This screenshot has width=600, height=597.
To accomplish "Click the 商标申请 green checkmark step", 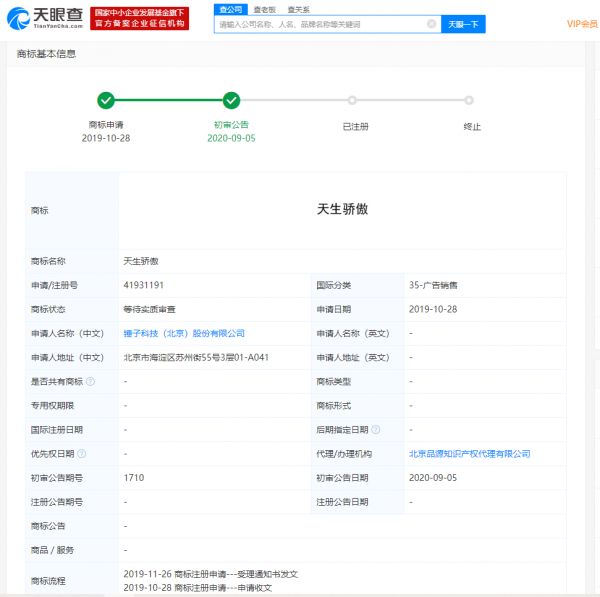I will (106, 100).
